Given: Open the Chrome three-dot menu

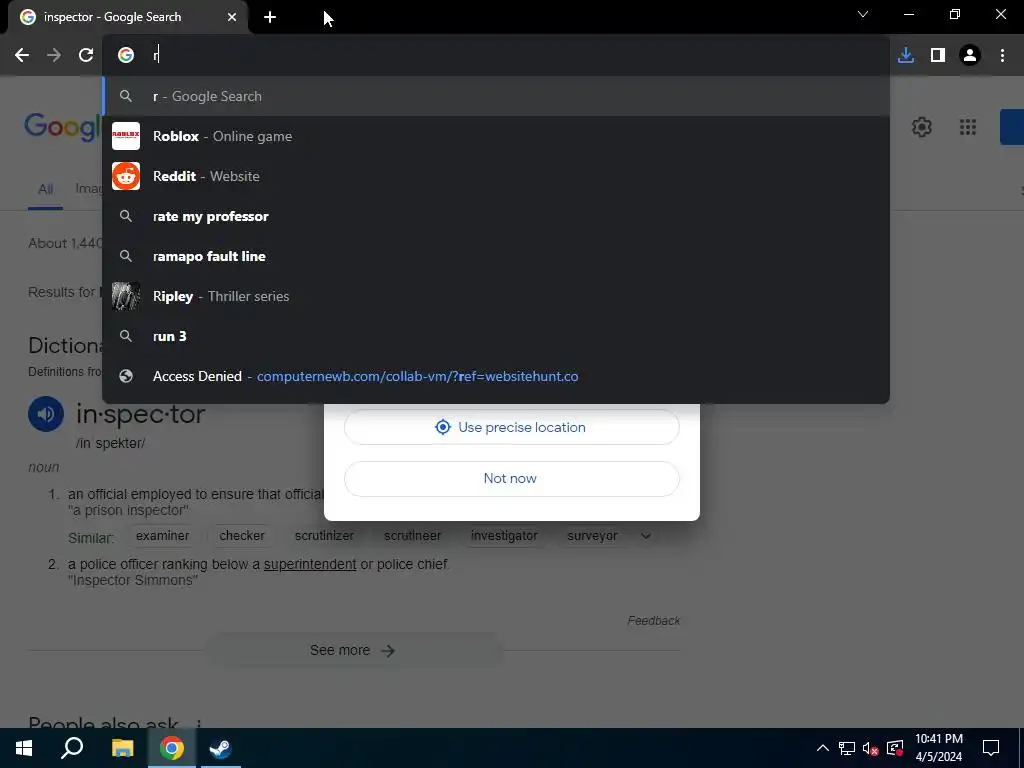Looking at the screenshot, I should click(x=1002, y=56).
